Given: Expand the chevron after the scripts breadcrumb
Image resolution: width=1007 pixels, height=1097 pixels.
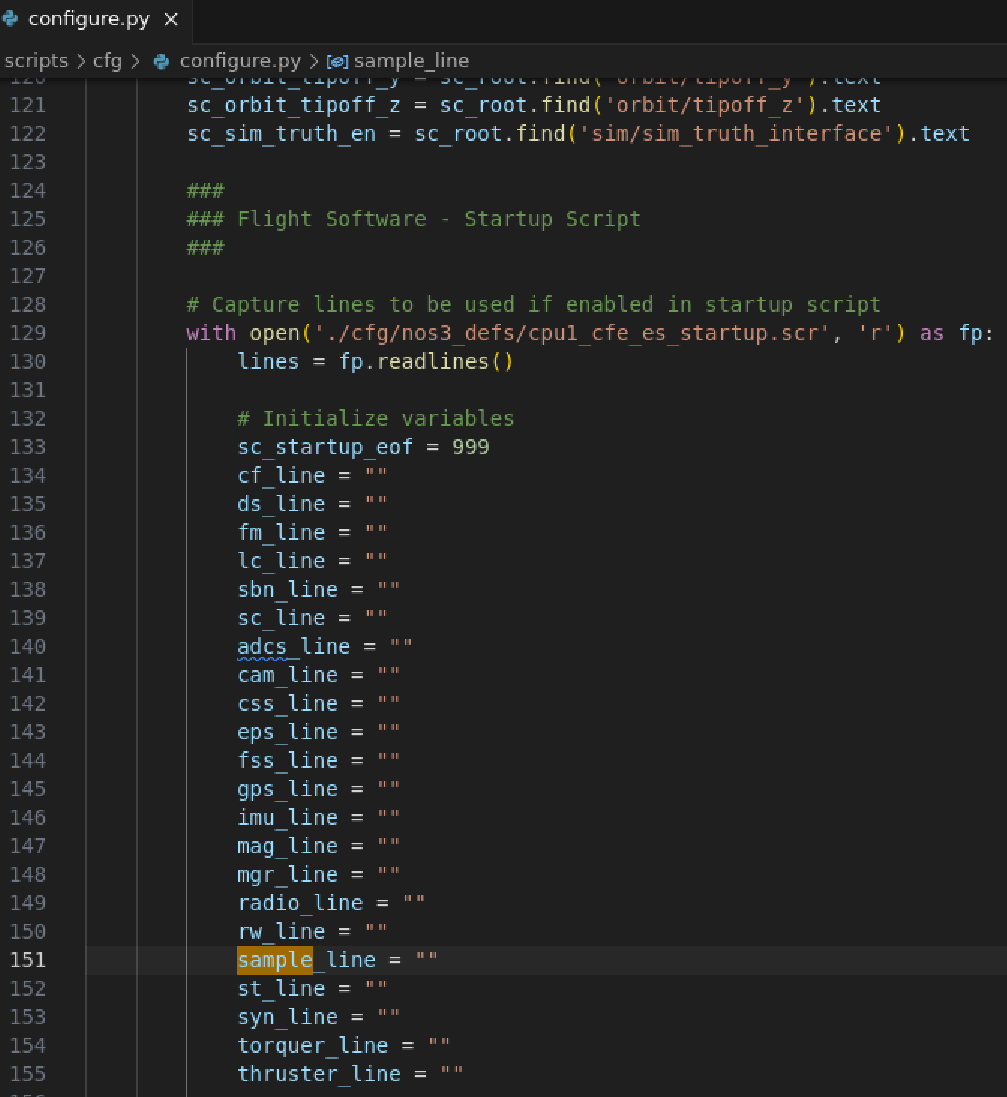Looking at the screenshot, I should click(81, 62).
